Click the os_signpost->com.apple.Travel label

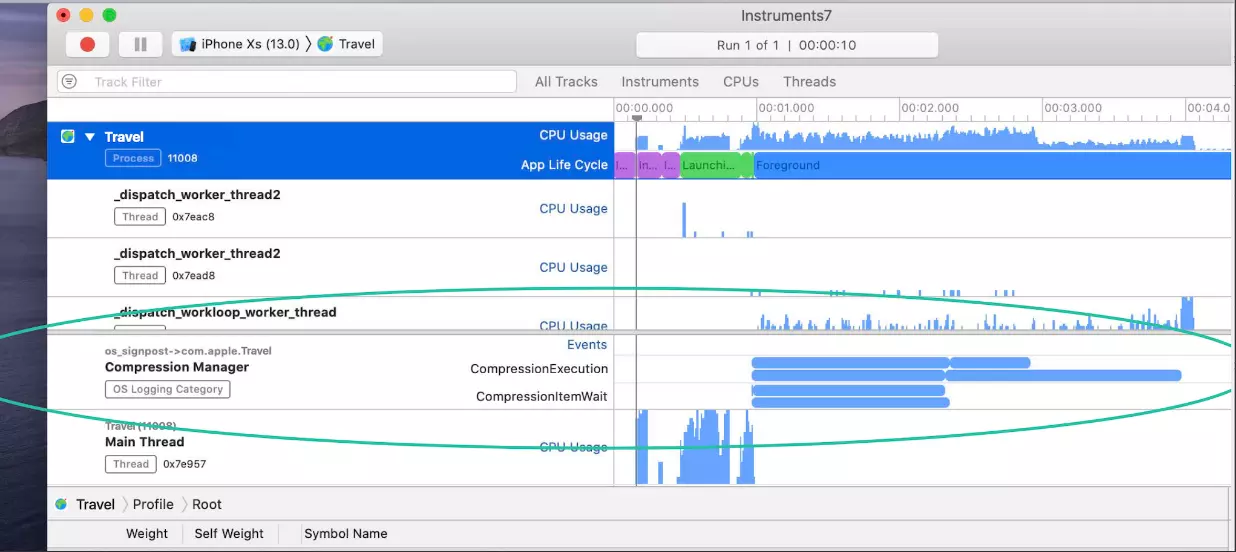188,351
